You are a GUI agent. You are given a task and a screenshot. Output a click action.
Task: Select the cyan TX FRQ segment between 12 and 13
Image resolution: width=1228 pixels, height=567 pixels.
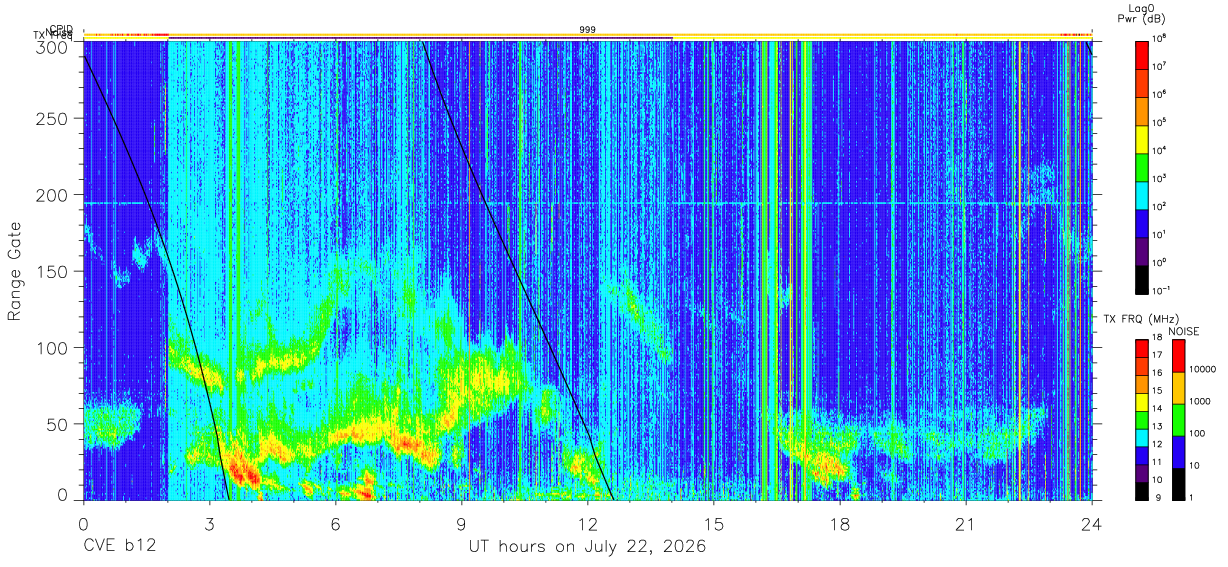(x=1141, y=437)
